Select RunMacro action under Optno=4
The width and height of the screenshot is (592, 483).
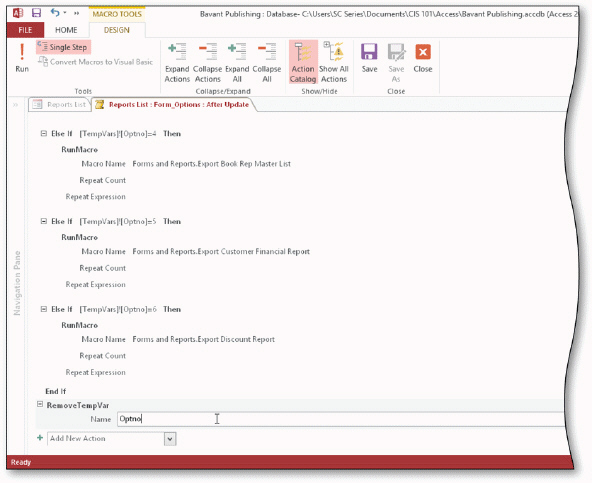pos(79,150)
